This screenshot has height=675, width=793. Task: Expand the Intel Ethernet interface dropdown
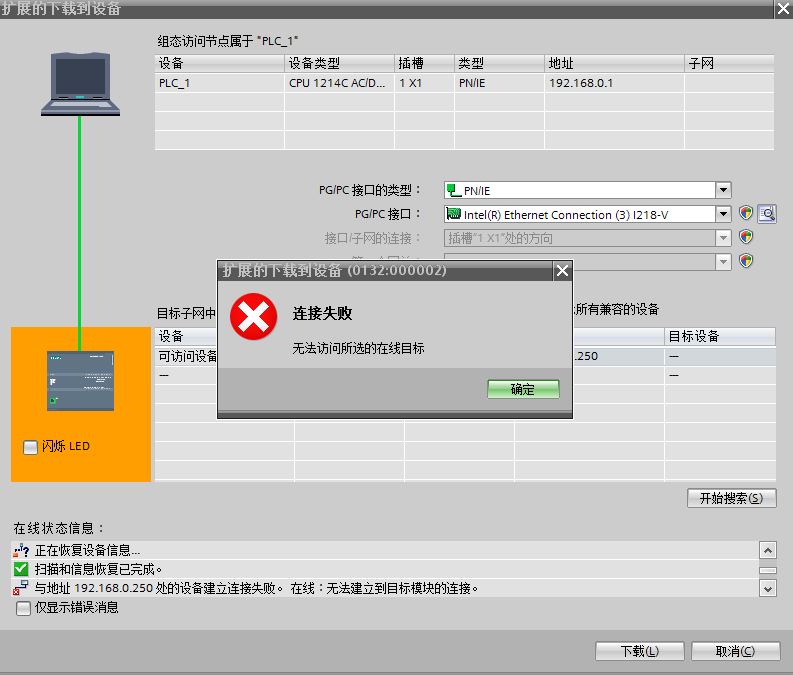(x=723, y=214)
